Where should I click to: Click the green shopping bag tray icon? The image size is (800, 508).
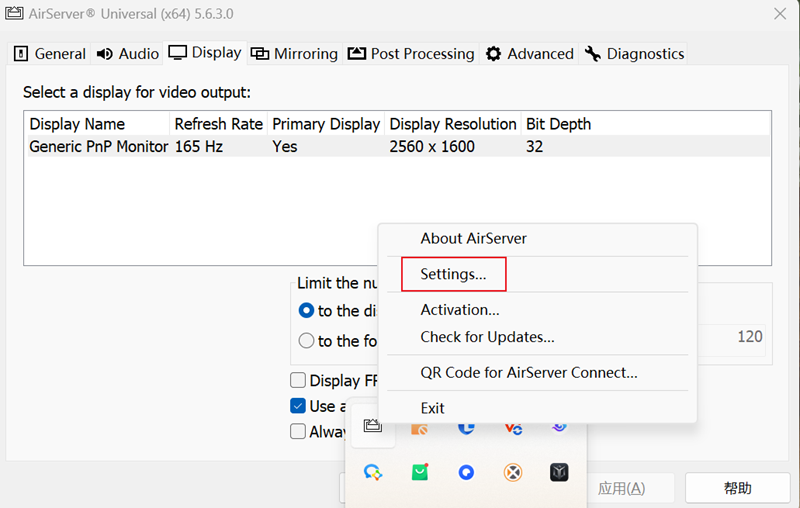[x=420, y=472]
